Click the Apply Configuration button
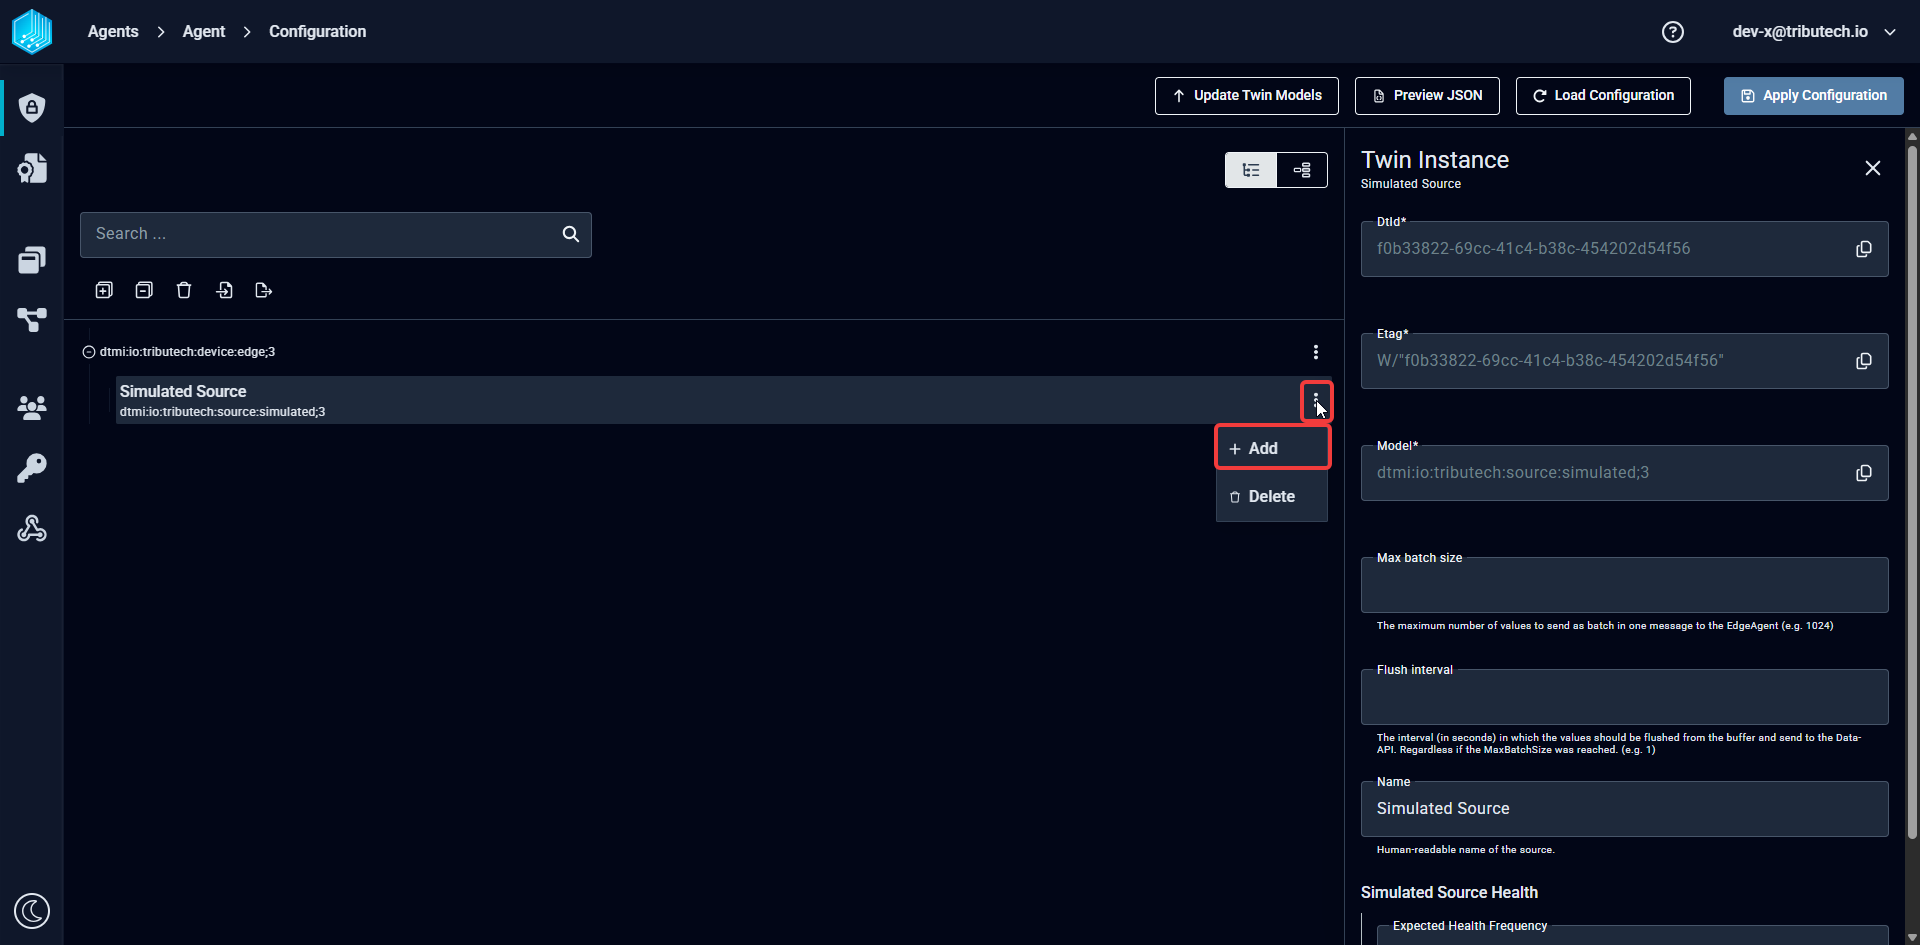The image size is (1920, 945). pyautogui.click(x=1814, y=96)
